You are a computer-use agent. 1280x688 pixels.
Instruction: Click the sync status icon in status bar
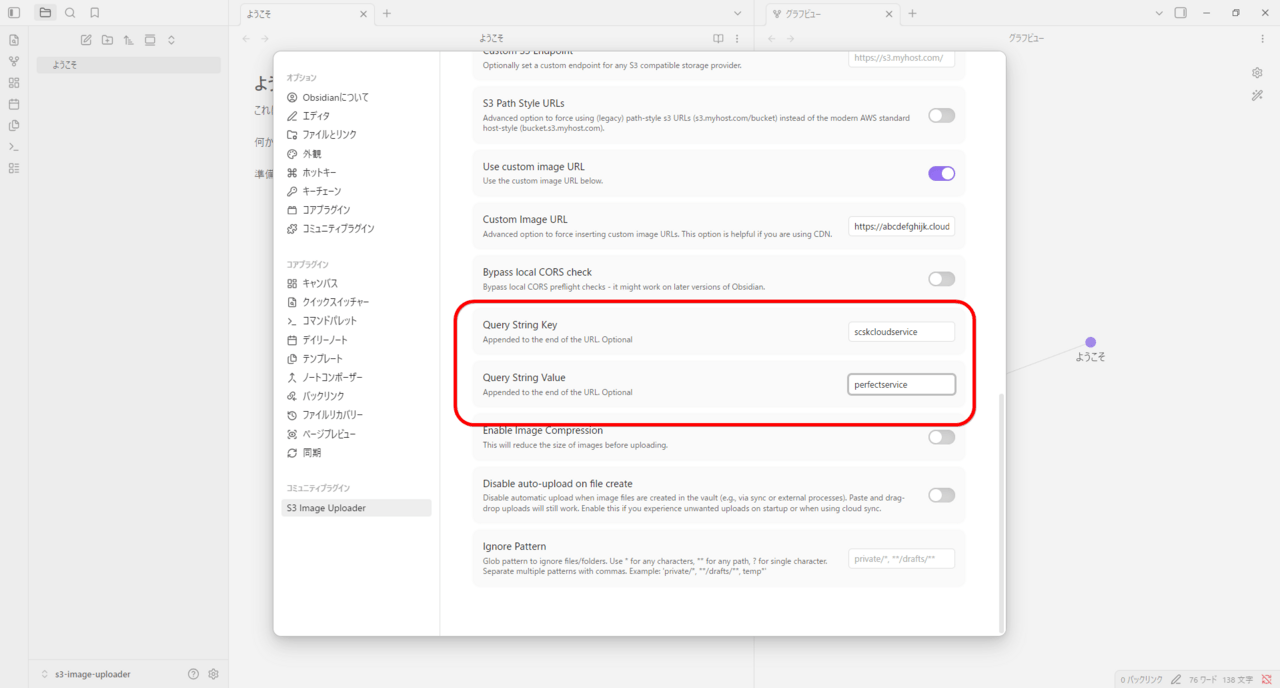point(1266,679)
